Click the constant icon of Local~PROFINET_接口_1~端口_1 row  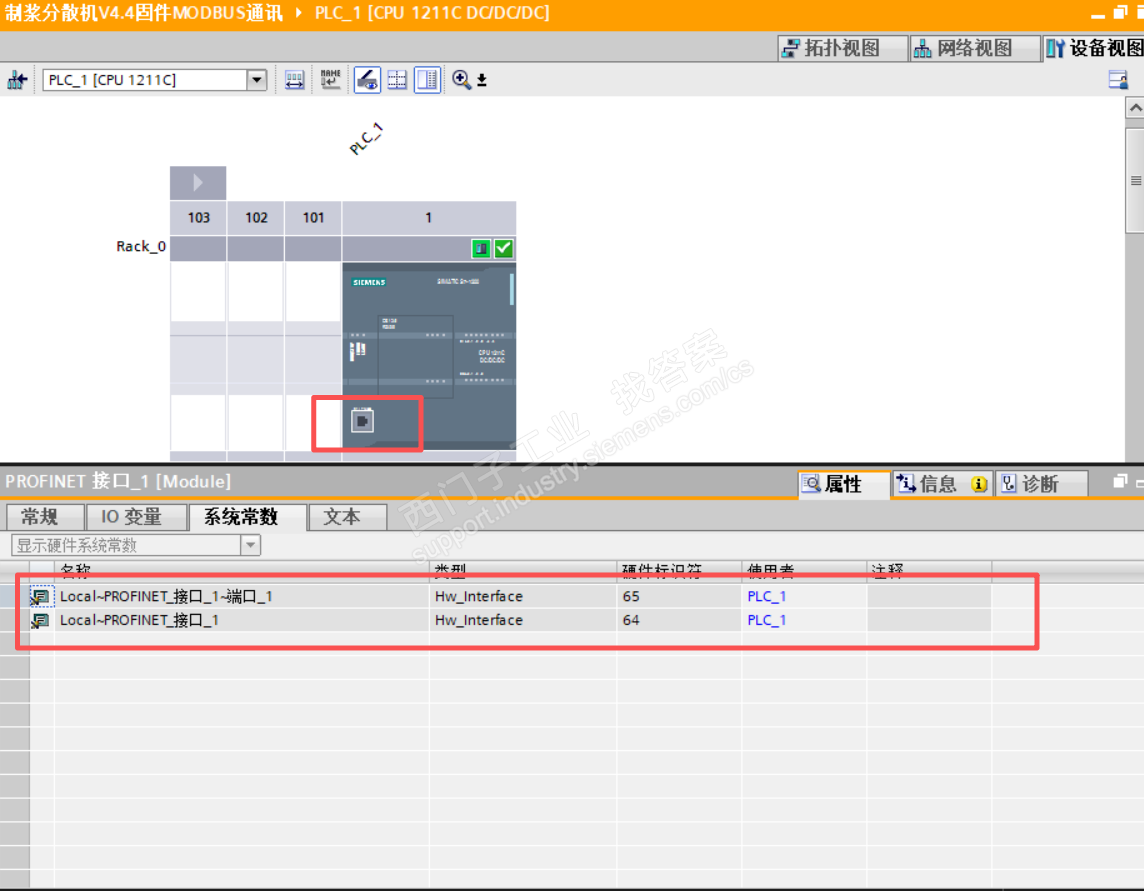41,597
